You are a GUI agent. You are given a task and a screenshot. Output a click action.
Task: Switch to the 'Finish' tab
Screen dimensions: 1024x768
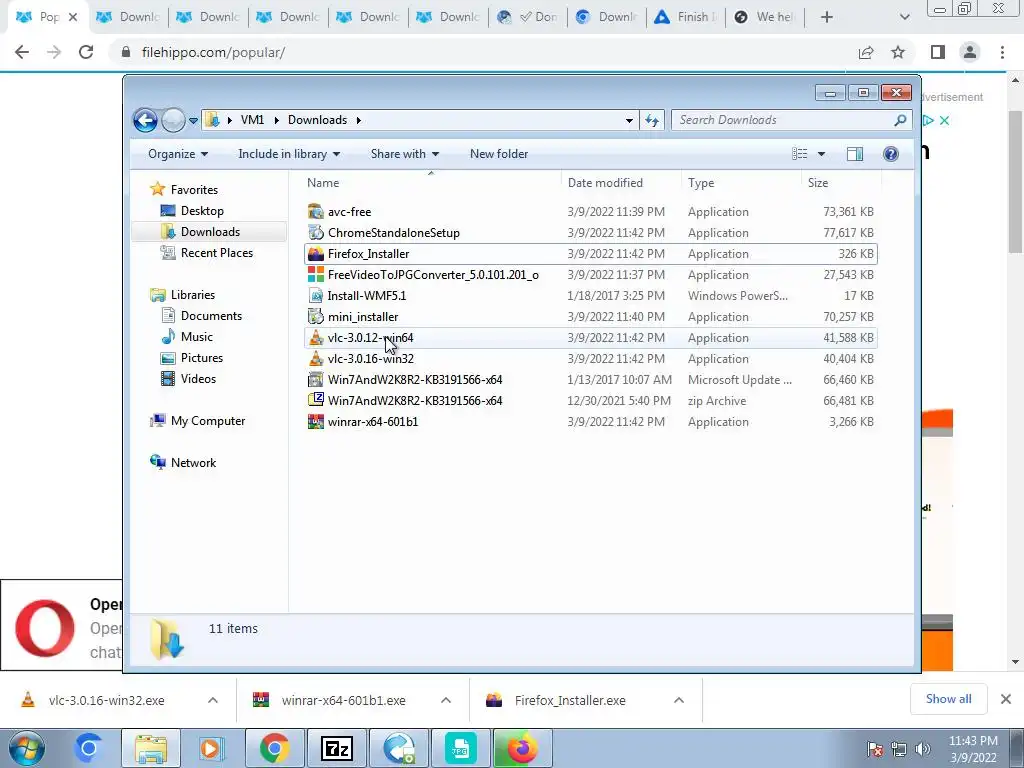pyautogui.click(x=686, y=17)
